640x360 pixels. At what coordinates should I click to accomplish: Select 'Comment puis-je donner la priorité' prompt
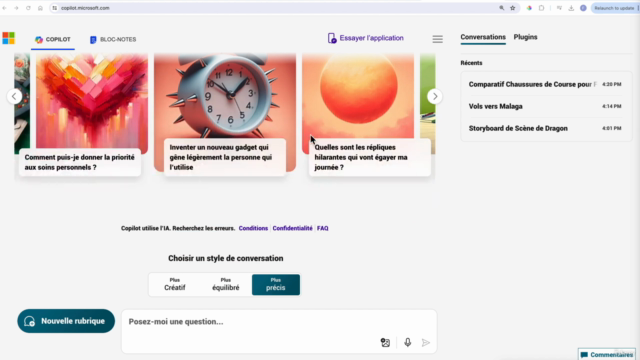80,162
